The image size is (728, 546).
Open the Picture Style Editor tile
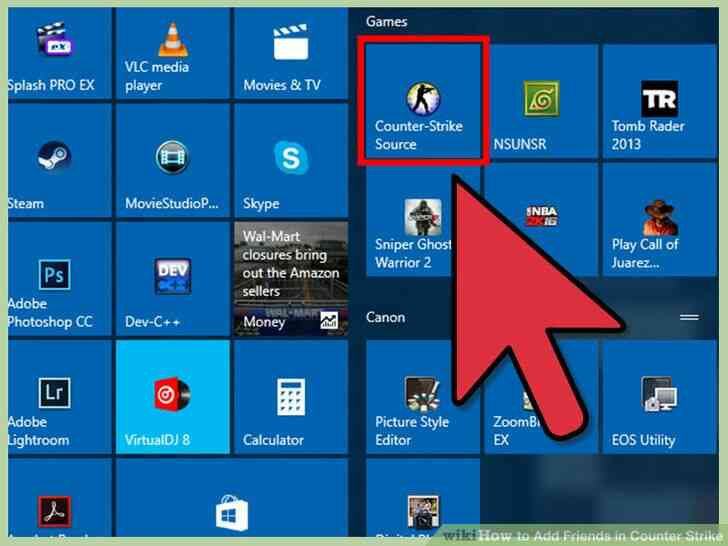pos(423,397)
